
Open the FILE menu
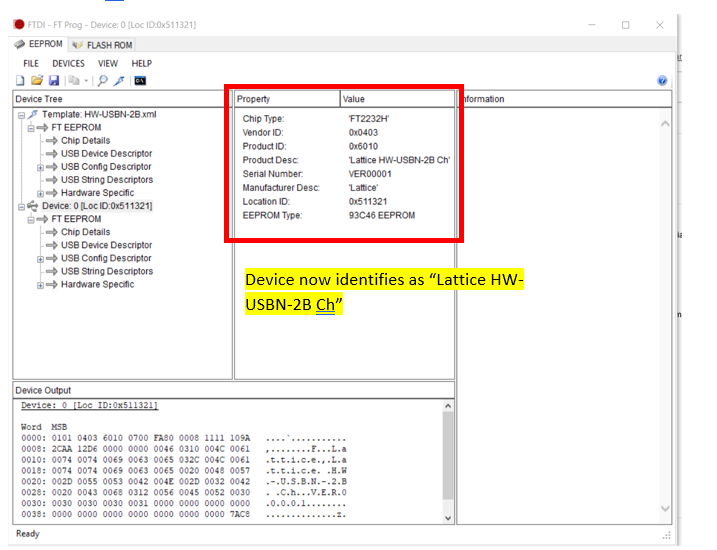[x=31, y=64]
